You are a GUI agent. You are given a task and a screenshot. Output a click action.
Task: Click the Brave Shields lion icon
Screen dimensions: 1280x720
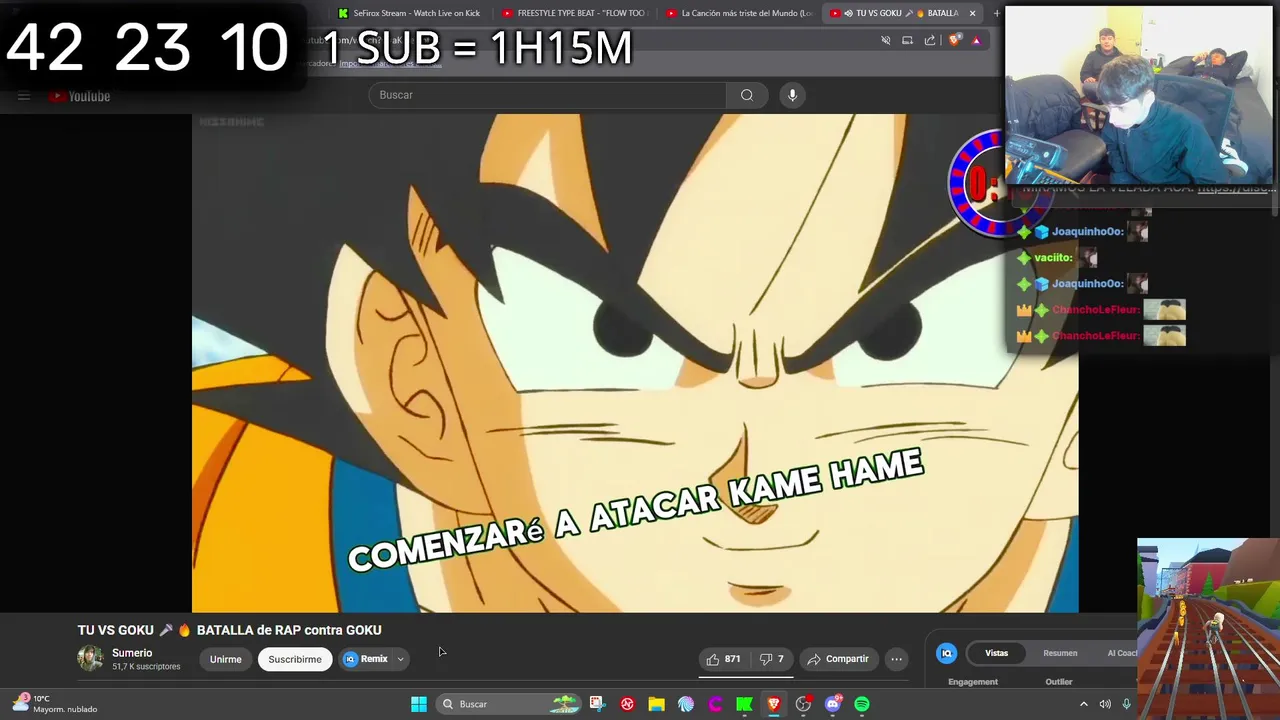(955, 40)
